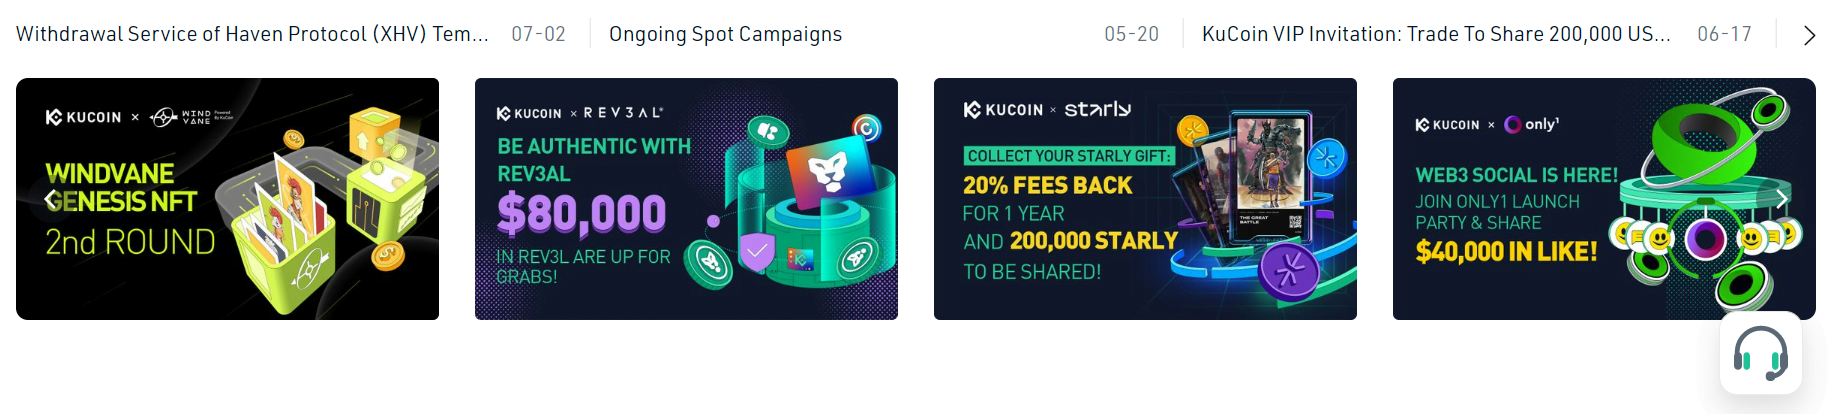
Task: Click the REV3AL logo on second banner
Action: 623,113
